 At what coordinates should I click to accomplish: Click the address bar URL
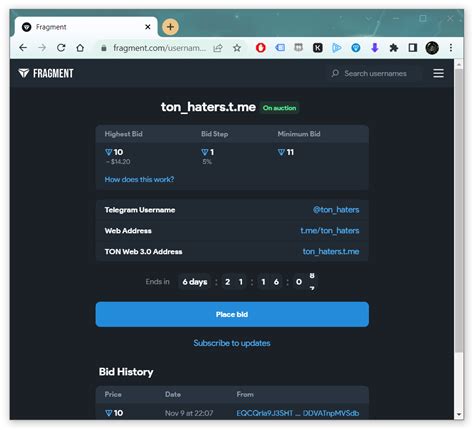159,48
